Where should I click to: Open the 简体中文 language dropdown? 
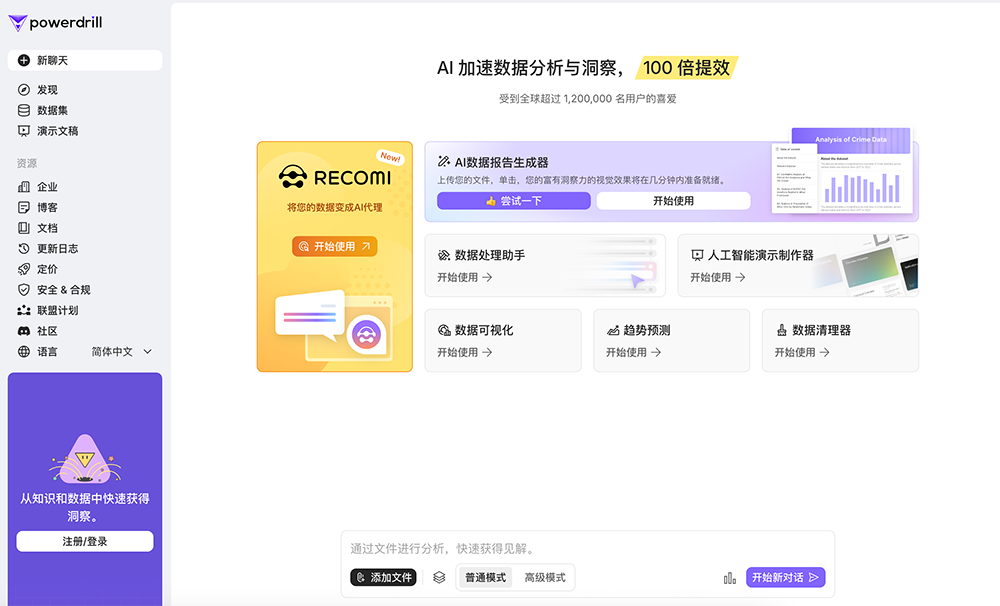click(x=121, y=351)
